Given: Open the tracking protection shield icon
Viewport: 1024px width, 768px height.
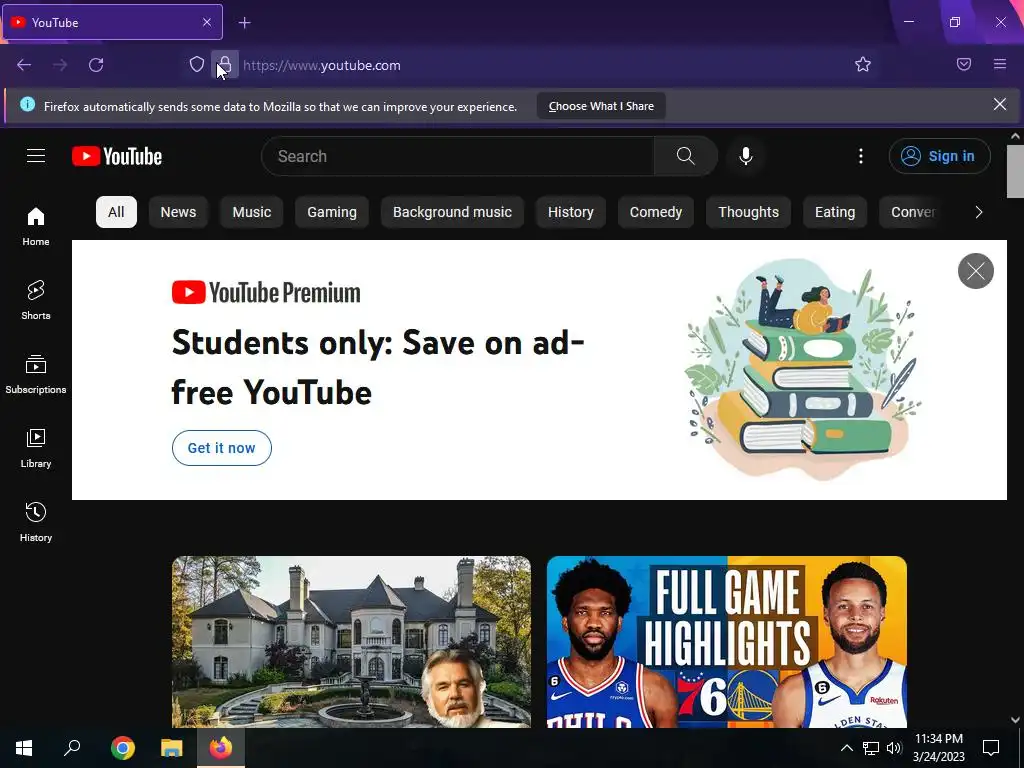Looking at the screenshot, I should [197, 64].
